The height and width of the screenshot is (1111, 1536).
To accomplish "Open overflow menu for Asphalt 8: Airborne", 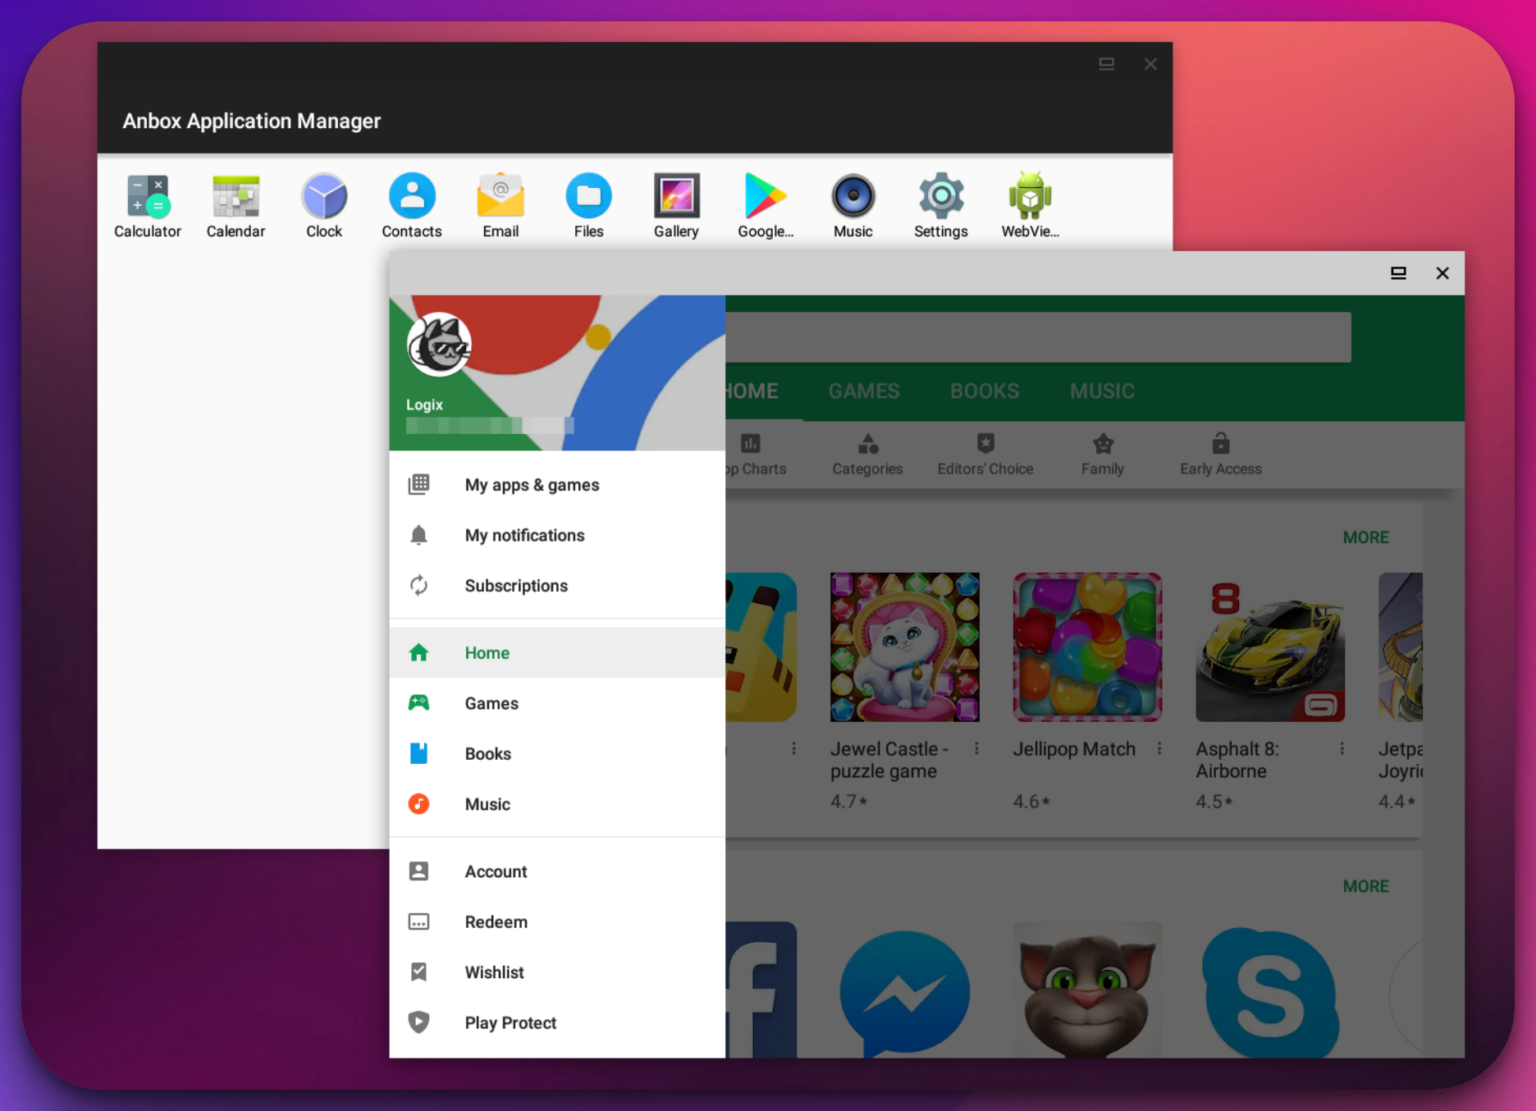I will point(1342,748).
